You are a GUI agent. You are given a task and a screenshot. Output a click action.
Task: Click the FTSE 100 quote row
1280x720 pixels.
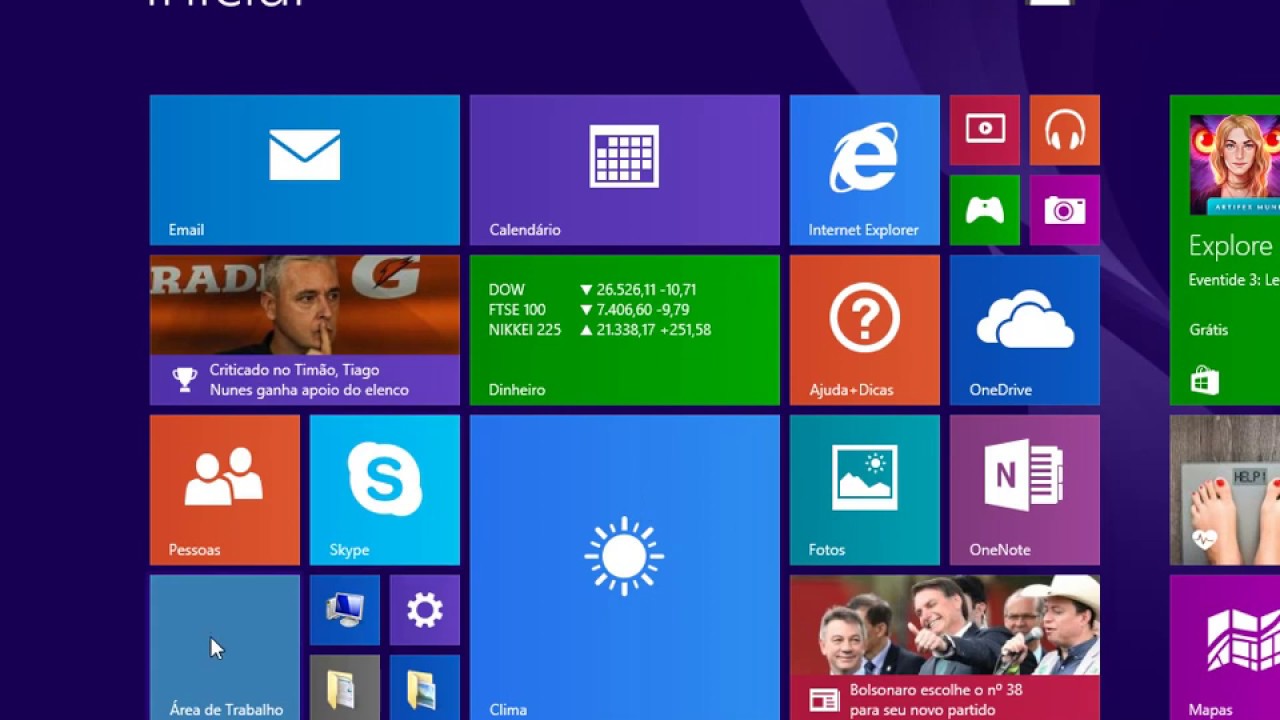point(589,310)
